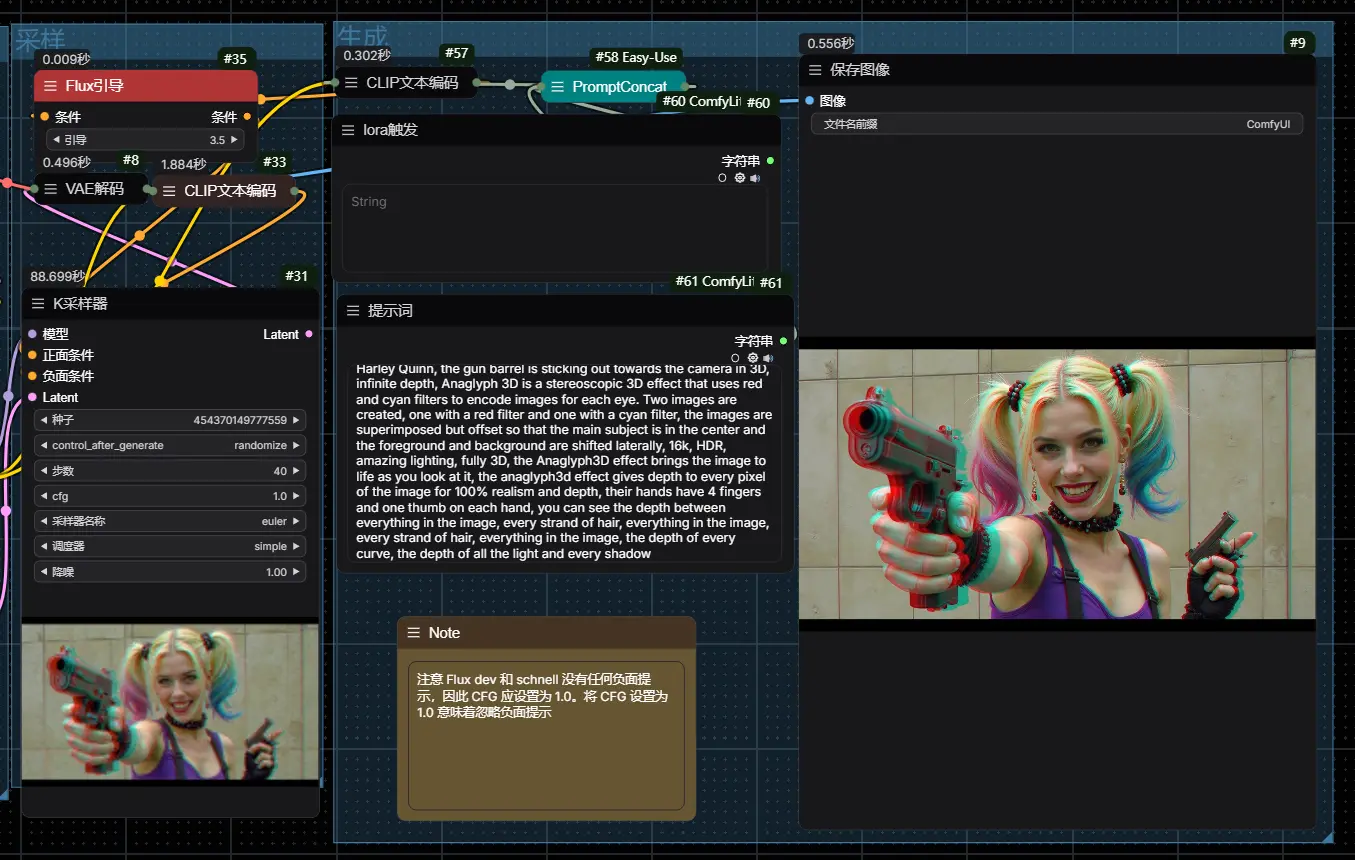This screenshot has width=1355, height=860.
Task: Click the 正面条件 input port dot
Action: 32,355
